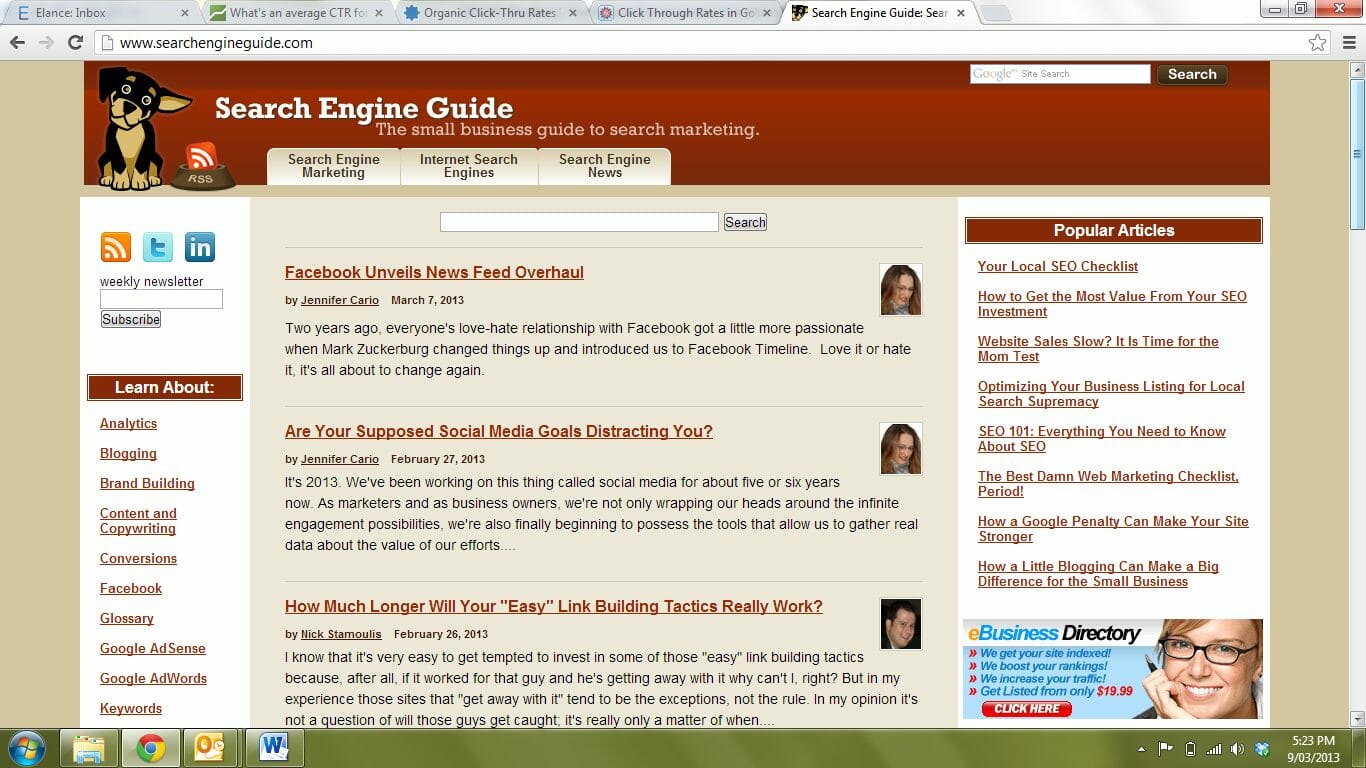Viewport: 1366px width, 768px height.
Task: Click Jennifer Cario on March 7 post
Action: (340, 300)
